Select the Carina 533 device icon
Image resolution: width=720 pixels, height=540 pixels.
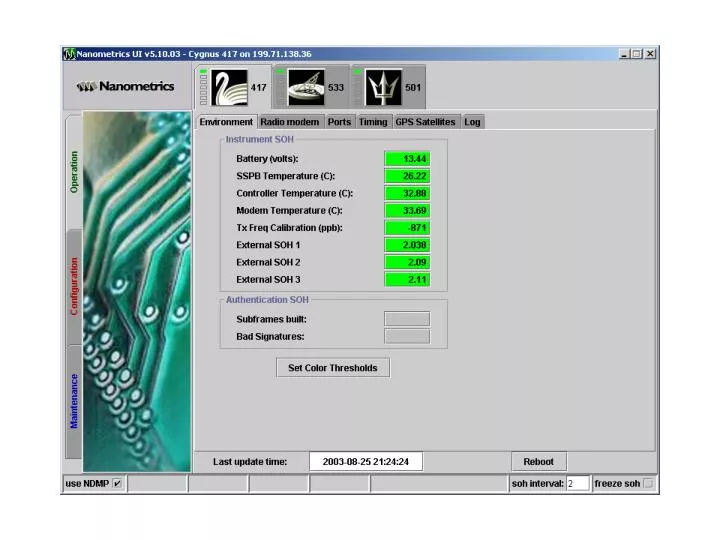[306, 87]
